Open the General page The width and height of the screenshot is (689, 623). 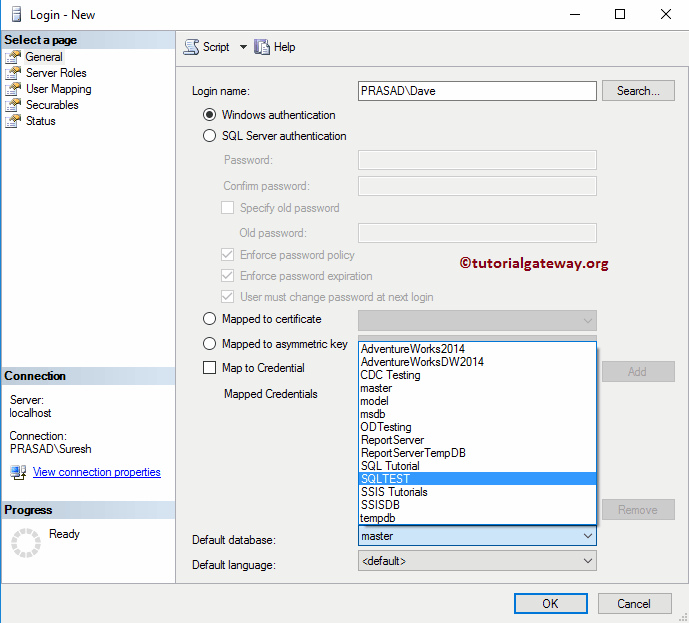tap(44, 57)
